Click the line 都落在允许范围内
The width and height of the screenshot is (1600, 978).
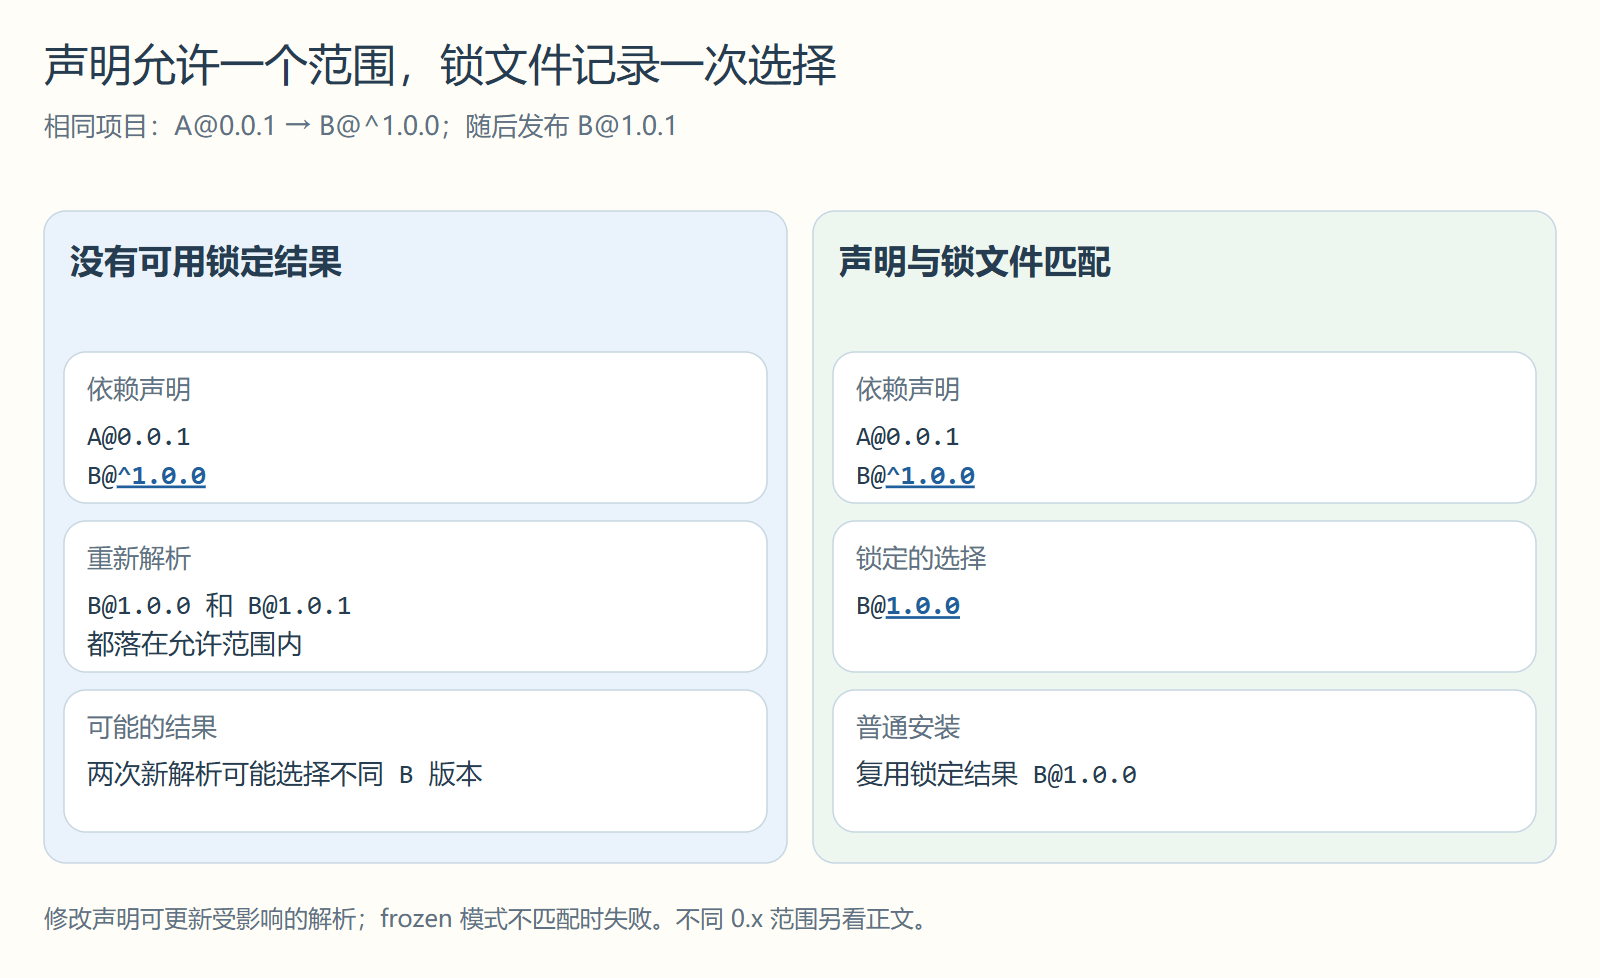pyautogui.click(x=195, y=644)
